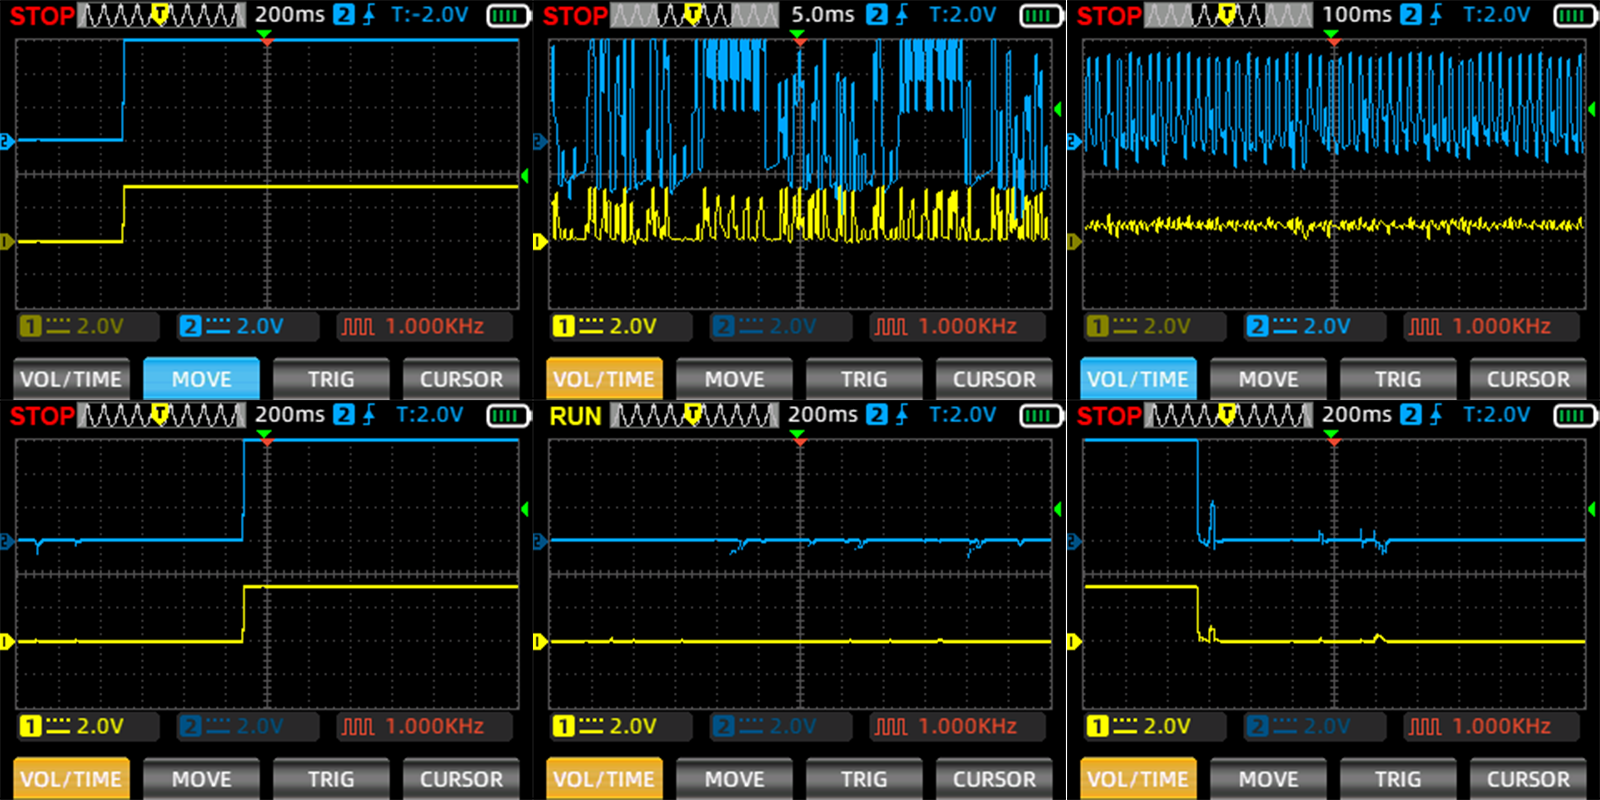Click square wave generator icon in 5.0ms screen
Image resolution: width=1600 pixels, height=800 pixels.
click(891, 326)
